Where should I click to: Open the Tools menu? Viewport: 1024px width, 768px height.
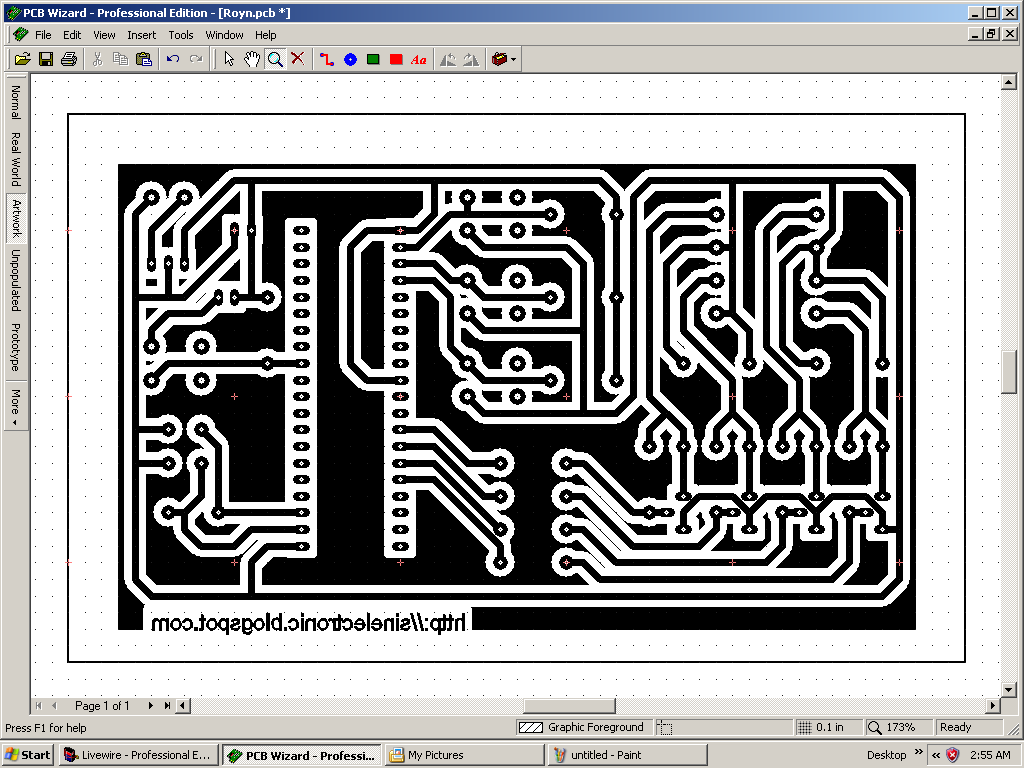click(x=180, y=34)
